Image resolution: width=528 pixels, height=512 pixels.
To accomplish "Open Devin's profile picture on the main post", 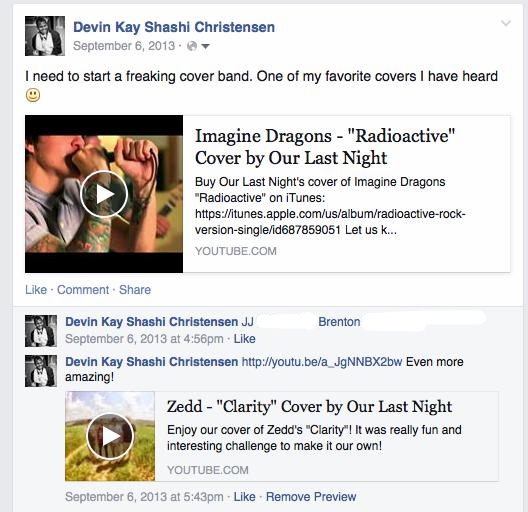I will pos(45,36).
